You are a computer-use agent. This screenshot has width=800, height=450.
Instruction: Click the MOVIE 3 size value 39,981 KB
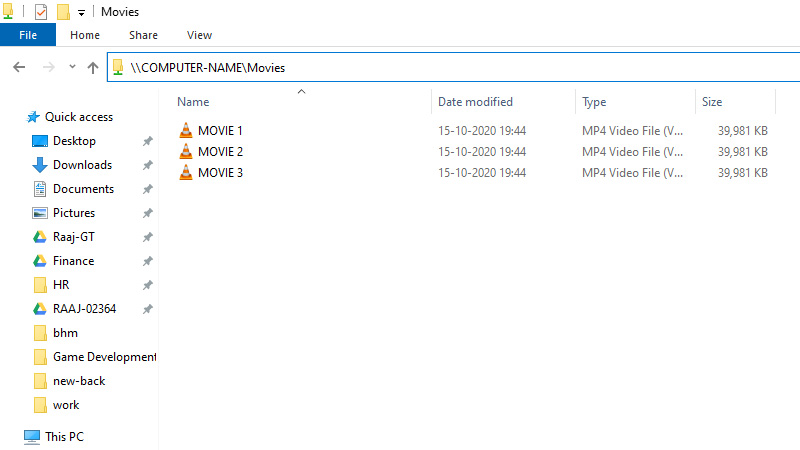(742, 172)
